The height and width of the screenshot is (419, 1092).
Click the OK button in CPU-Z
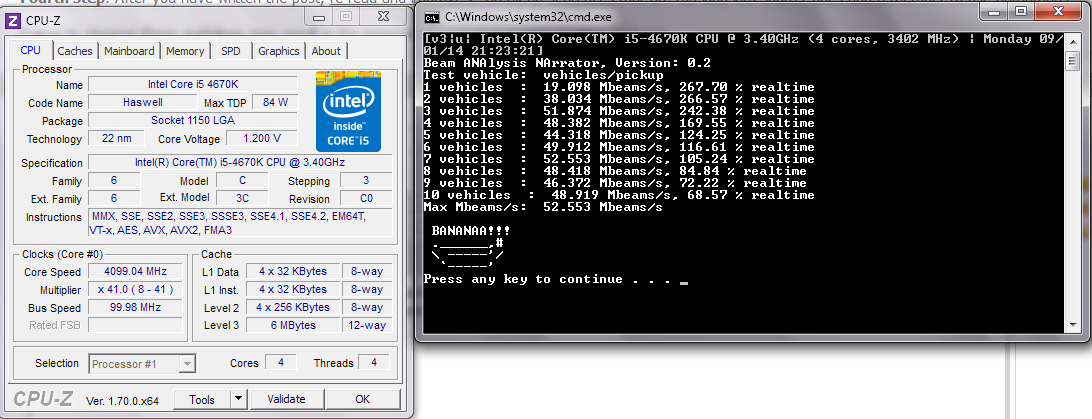[362, 400]
